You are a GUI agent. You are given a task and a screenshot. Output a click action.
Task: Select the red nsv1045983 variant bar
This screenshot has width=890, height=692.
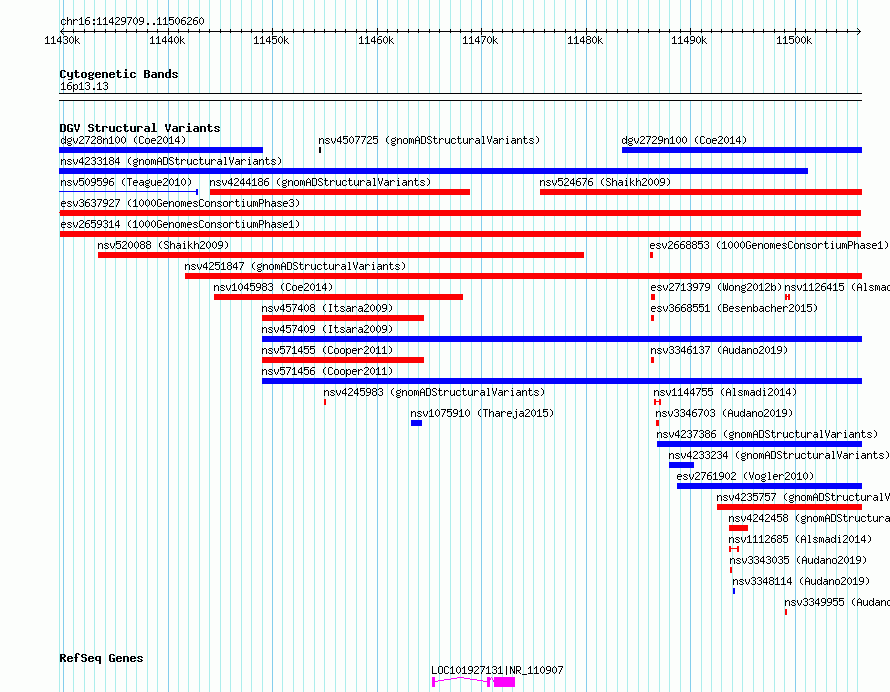coord(338,297)
